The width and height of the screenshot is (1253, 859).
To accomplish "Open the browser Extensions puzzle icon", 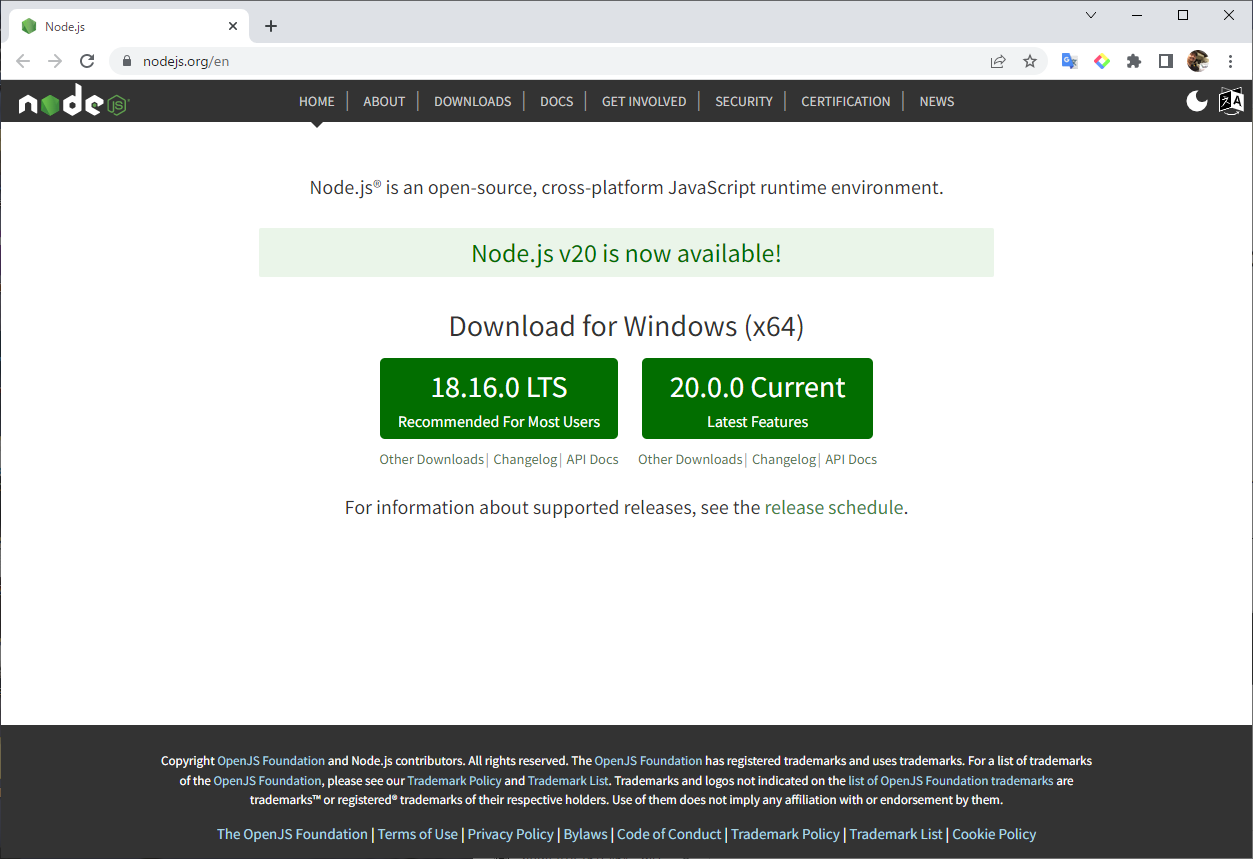I will tap(1133, 61).
